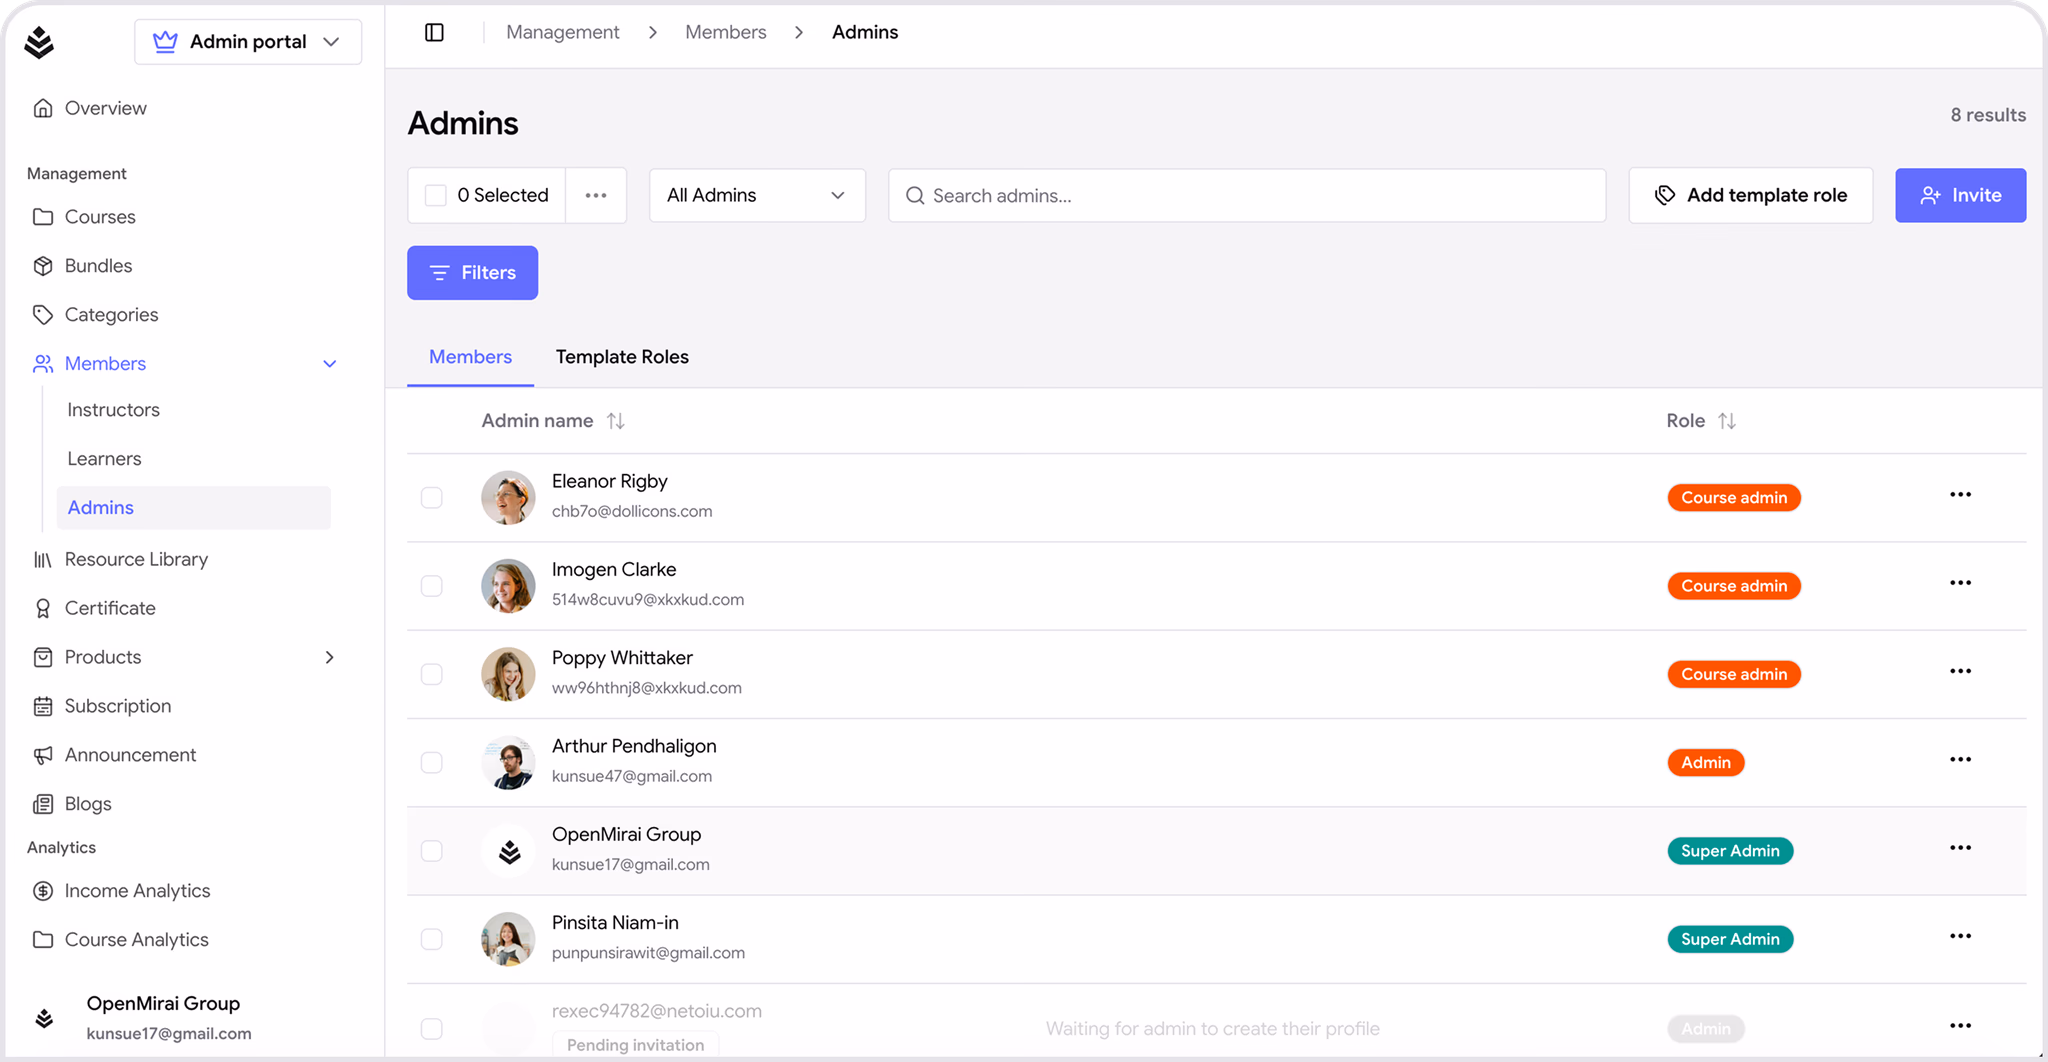Expand the Products submenu chevron

tap(330, 657)
